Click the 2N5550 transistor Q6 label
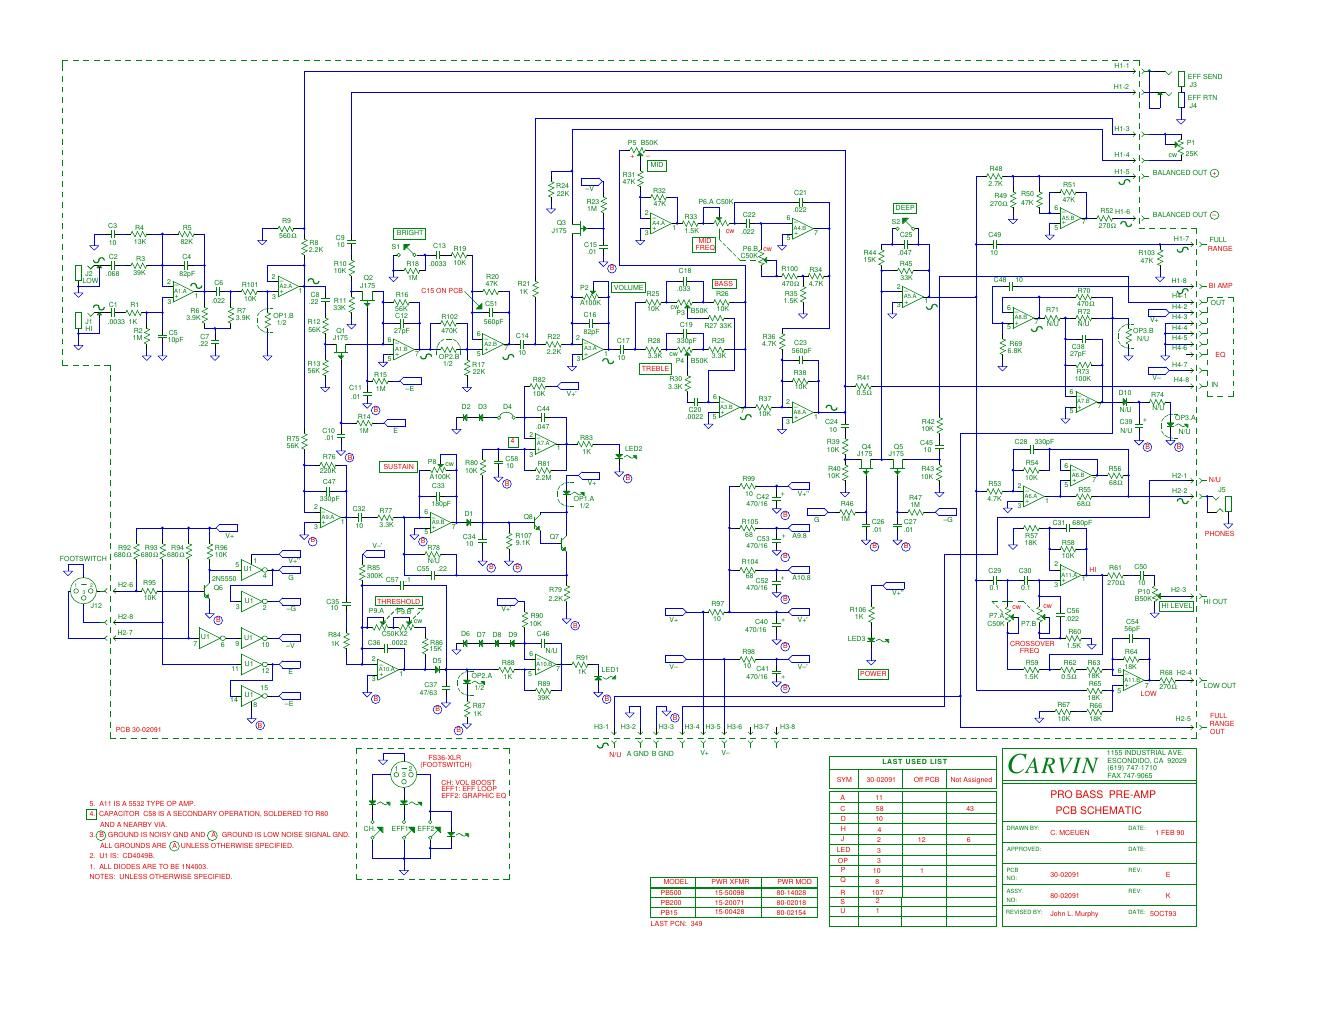The image size is (1320, 1020). tap(223, 578)
